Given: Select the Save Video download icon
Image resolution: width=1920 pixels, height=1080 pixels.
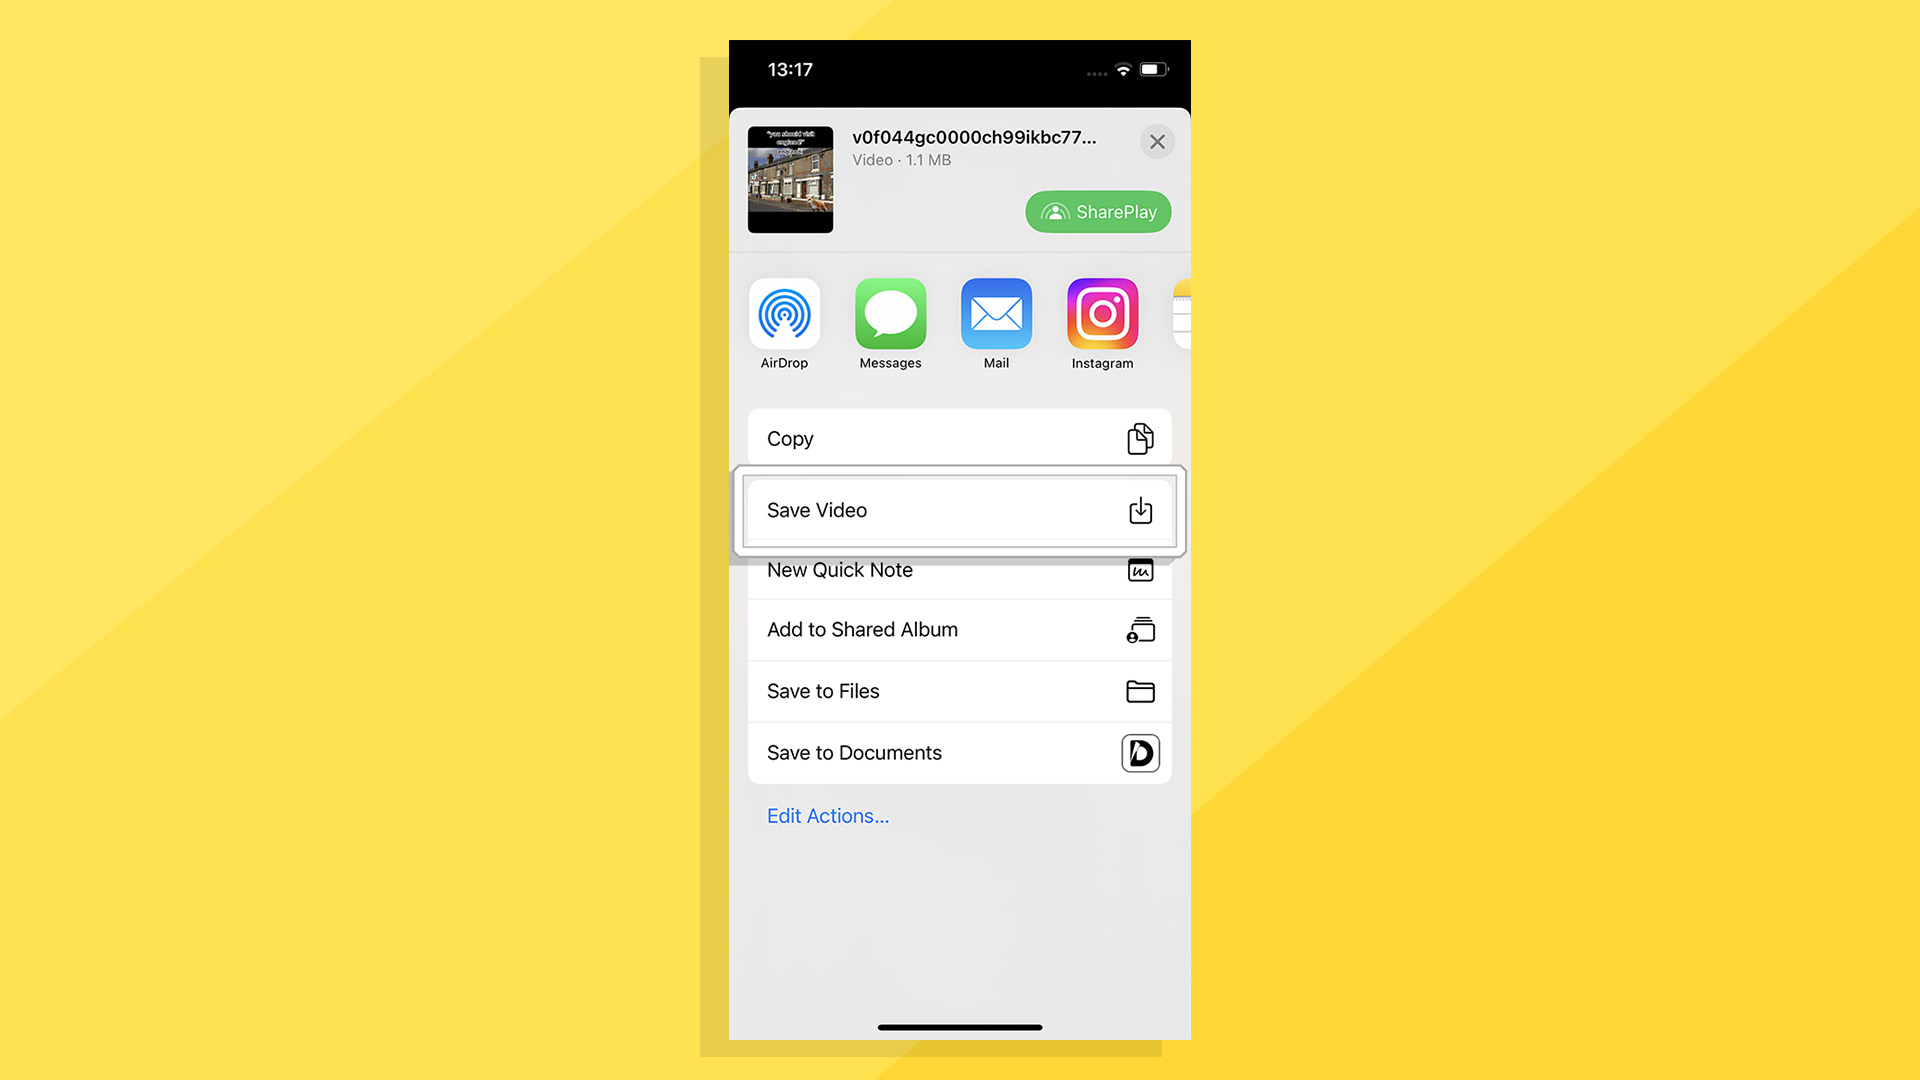Looking at the screenshot, I should [1138, 510].
